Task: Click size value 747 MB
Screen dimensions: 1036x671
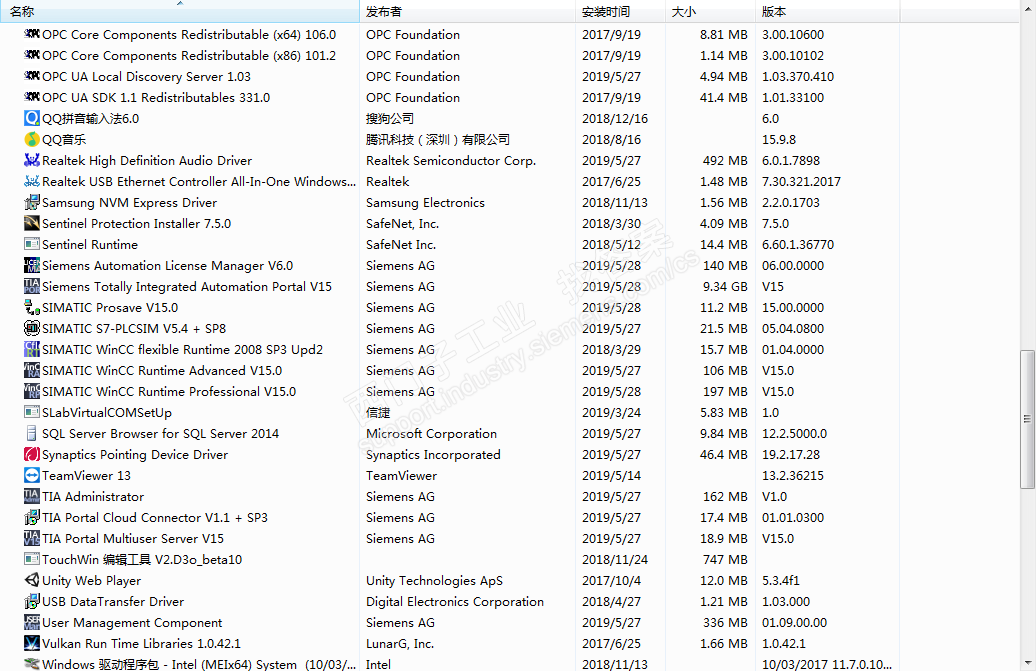Action: click(725, 559)
